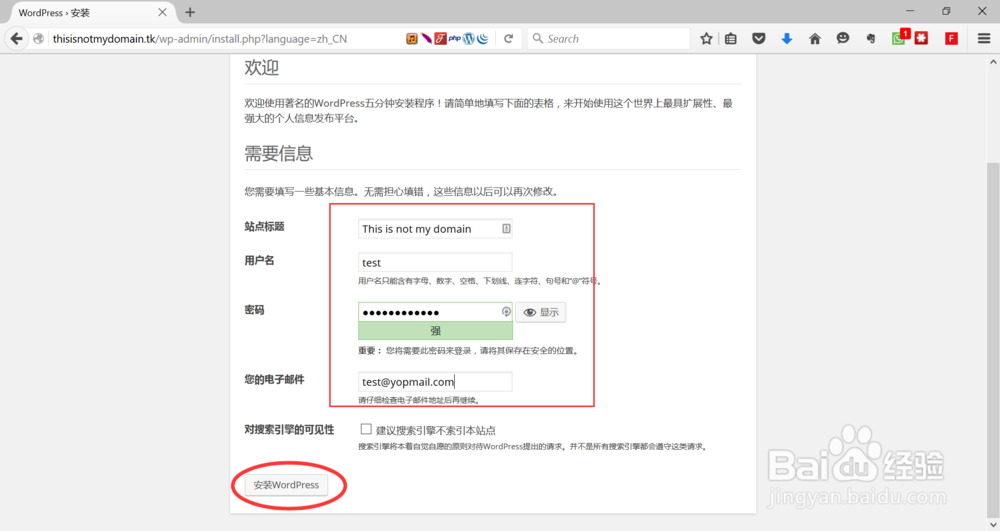Click the password generator icon inside password field
The width and height of the screenshot is (1000, 531).
point(506,311)
